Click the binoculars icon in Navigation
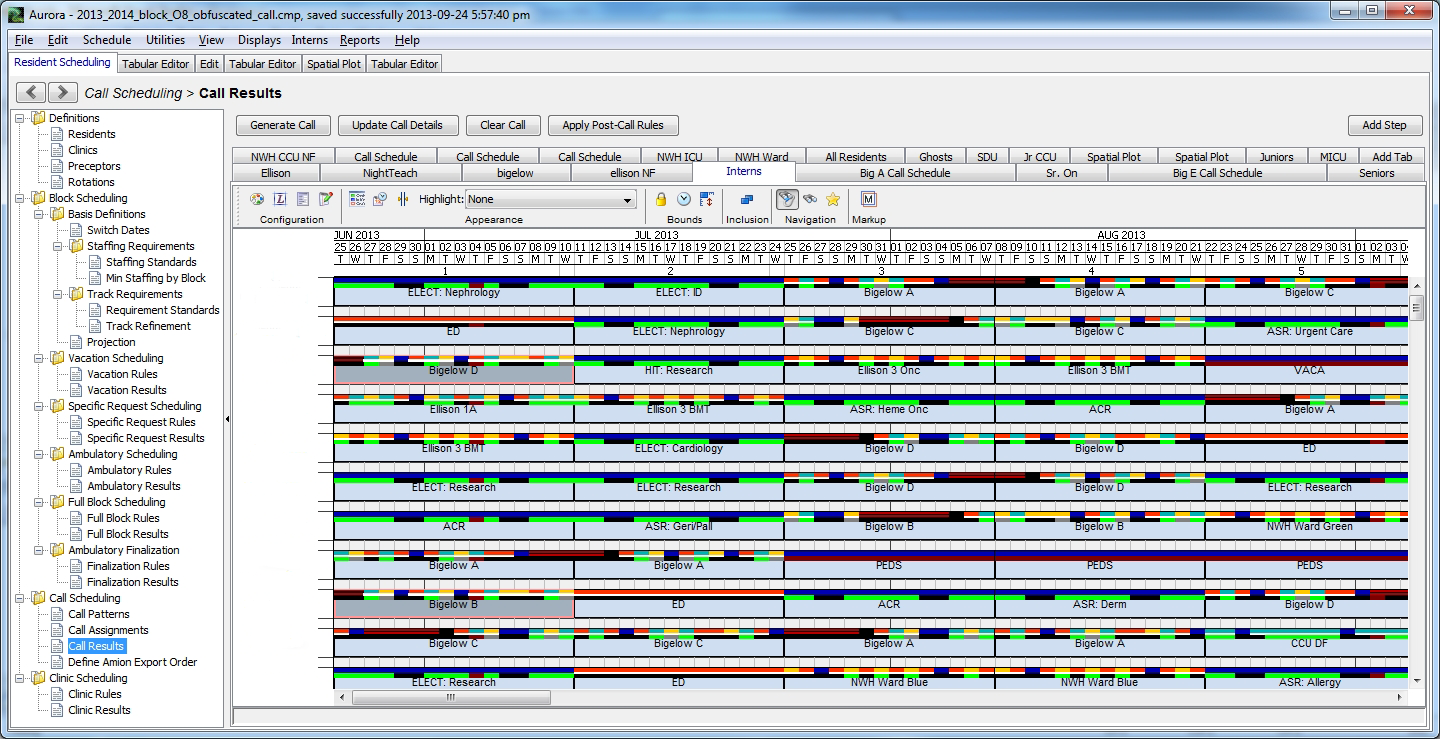The image size is (1440, 739). [810, 199]
